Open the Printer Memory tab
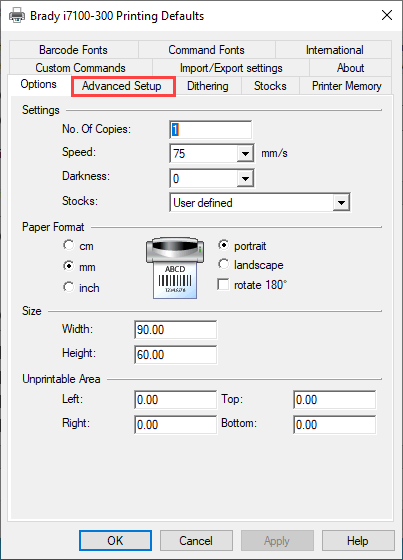Image resolution: width=403 pixels, height=560 pixels. pos(346,86)
